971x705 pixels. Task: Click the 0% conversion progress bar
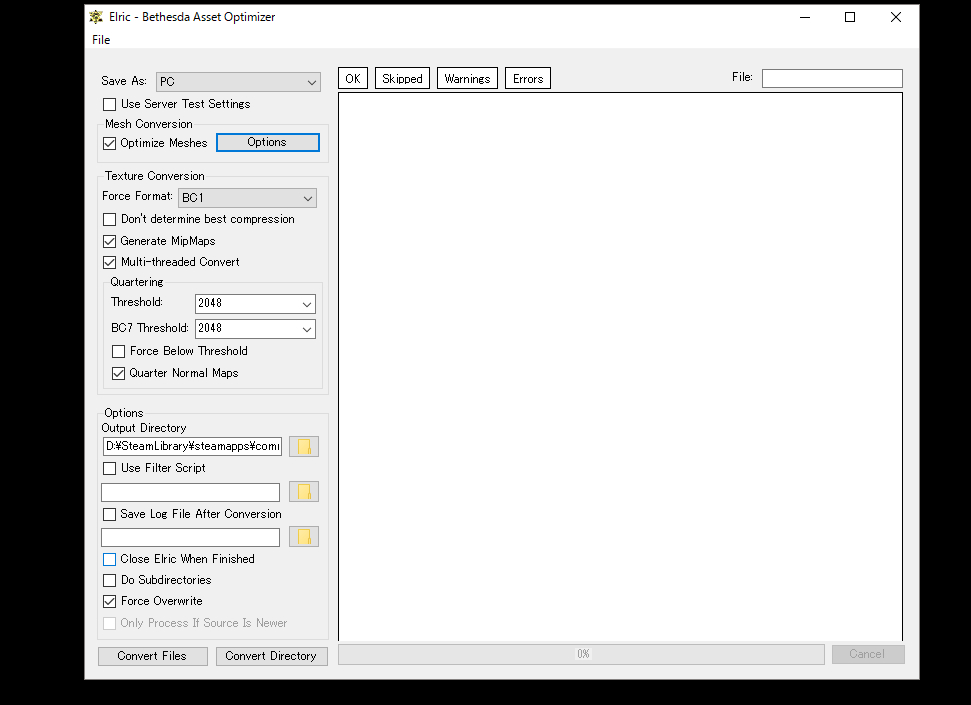tap(581, 654)
